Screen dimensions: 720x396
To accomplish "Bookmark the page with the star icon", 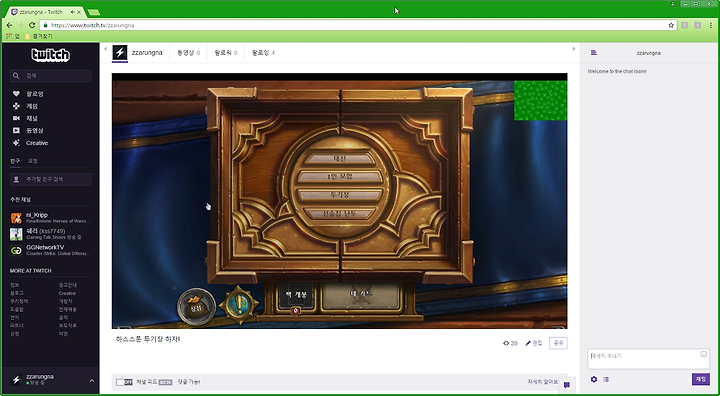I will coord(671,25).
